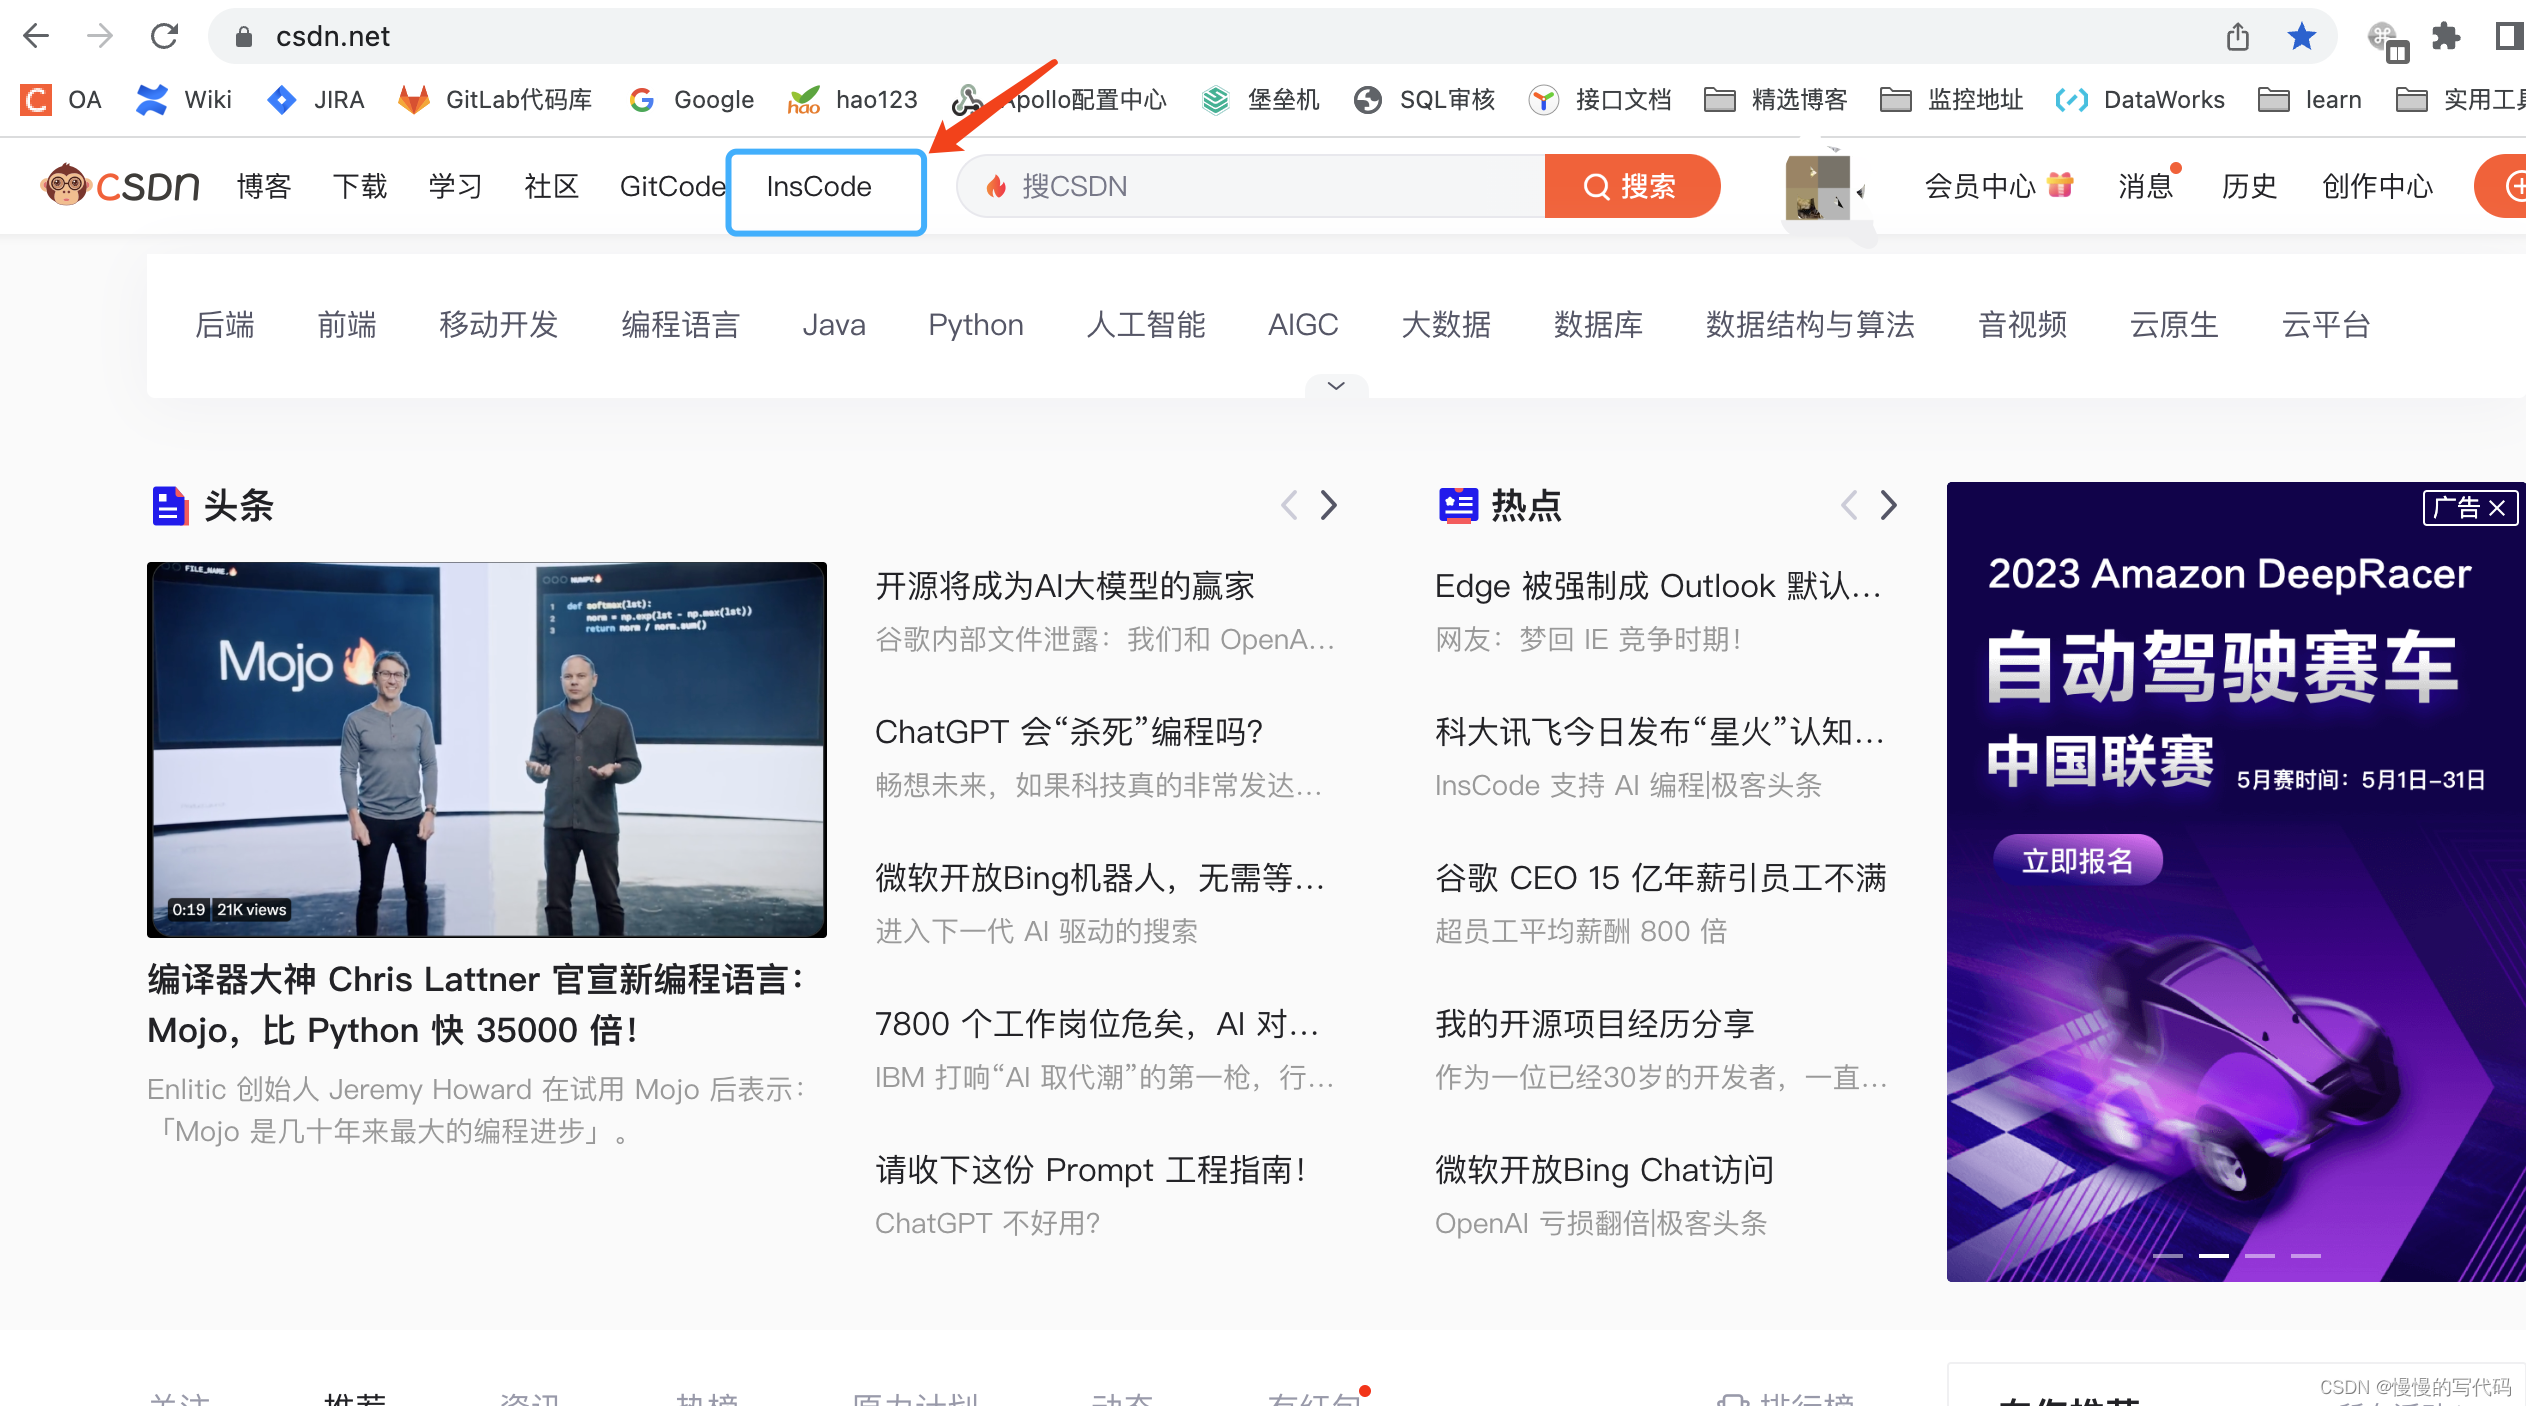Click the Mojo video thumbnail
This screenshot has height=1406, width=2526.
(x=487, y=749)
